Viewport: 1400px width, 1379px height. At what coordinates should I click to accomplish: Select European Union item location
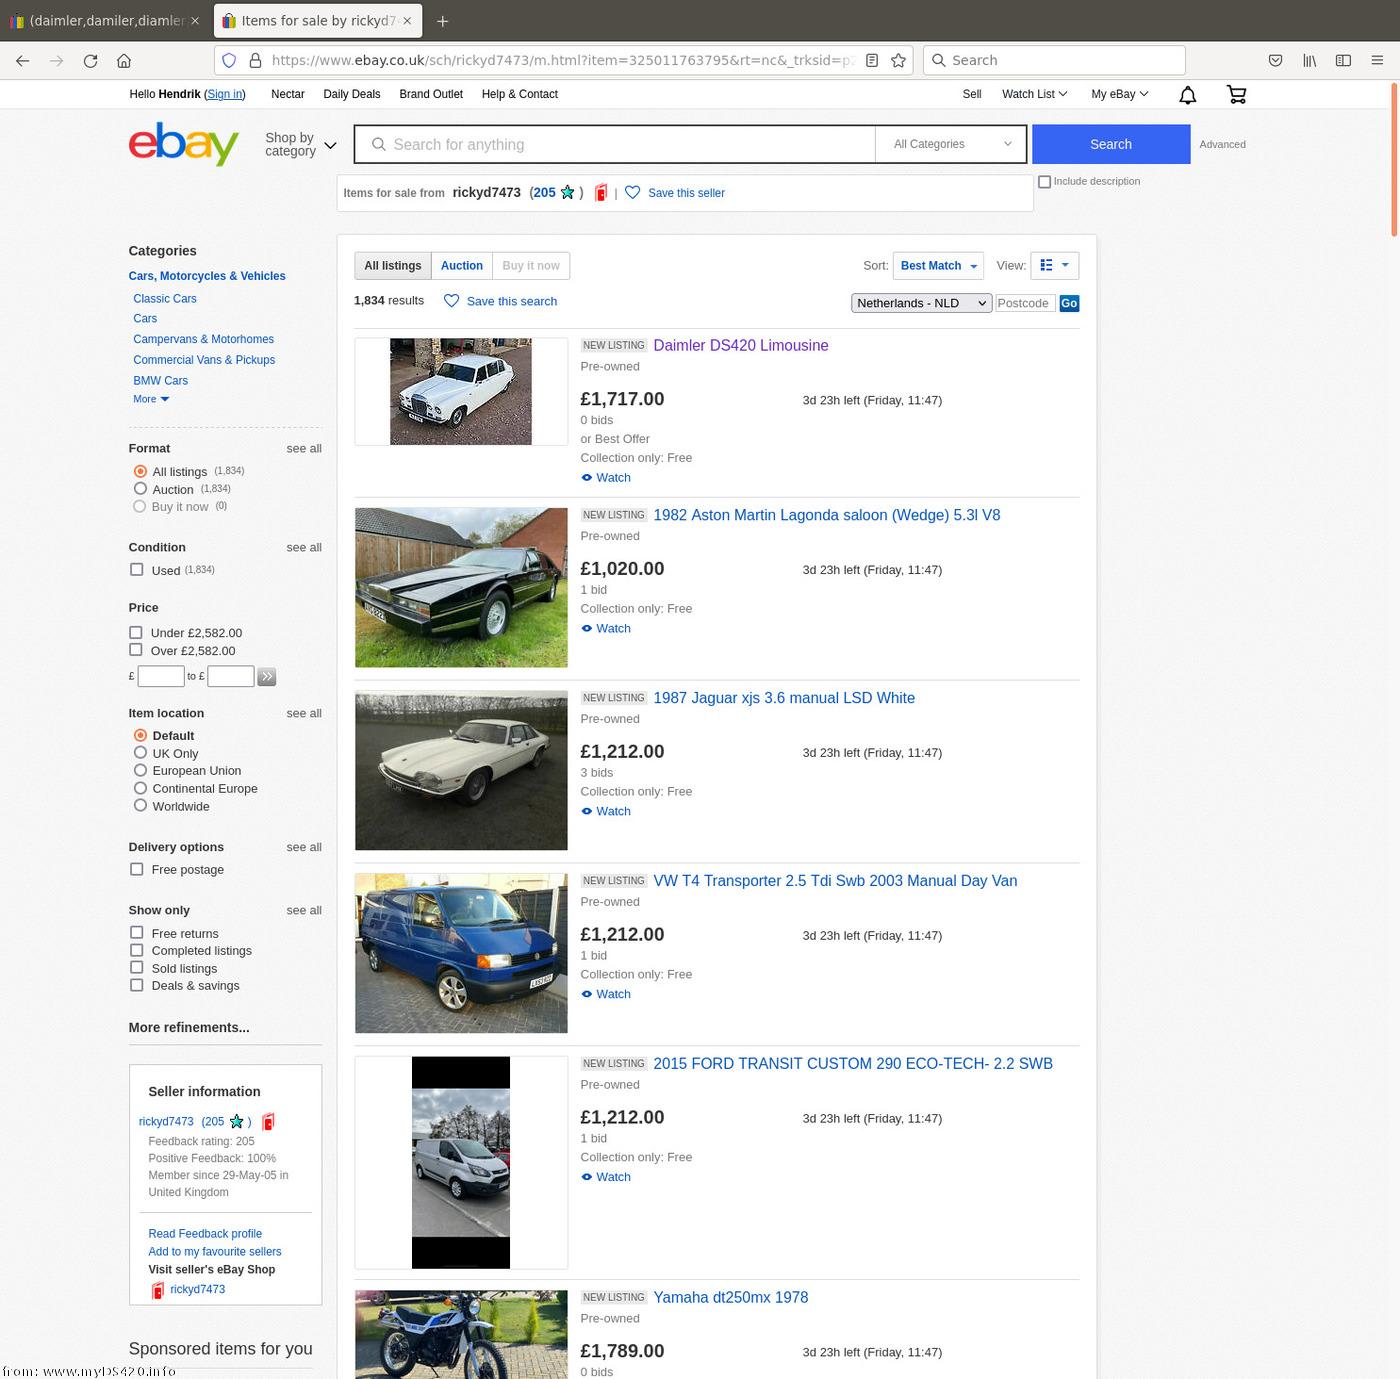tap(140, 770)
